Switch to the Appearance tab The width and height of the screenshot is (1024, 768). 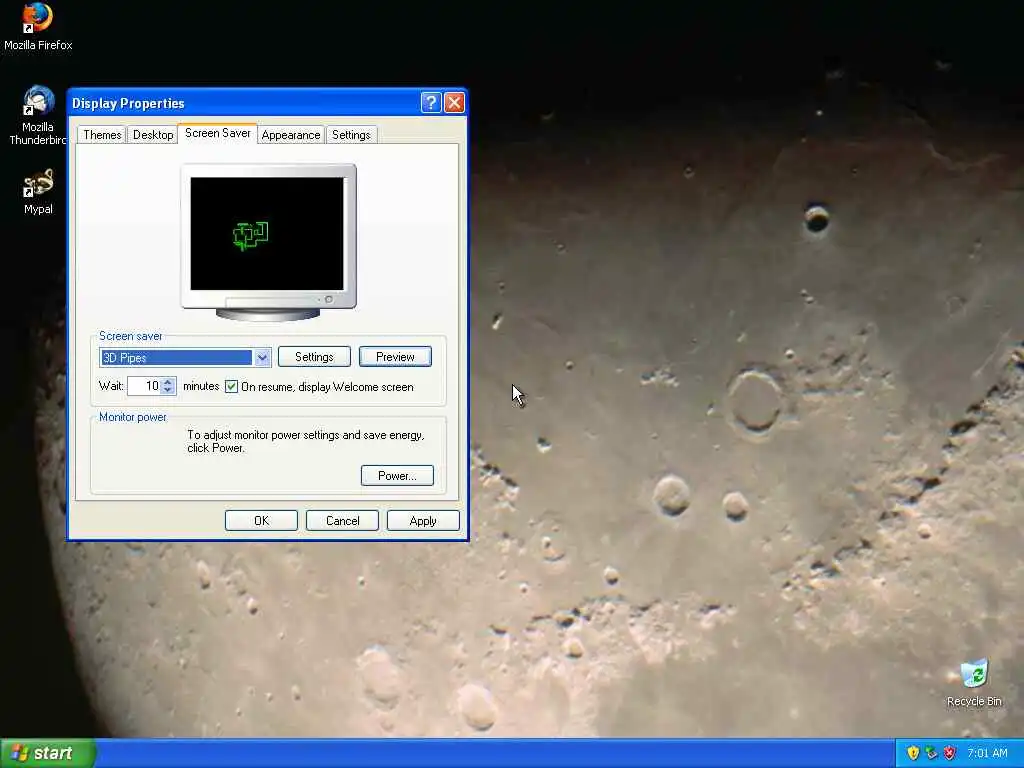pyautogui.click(x=291, y=135)
